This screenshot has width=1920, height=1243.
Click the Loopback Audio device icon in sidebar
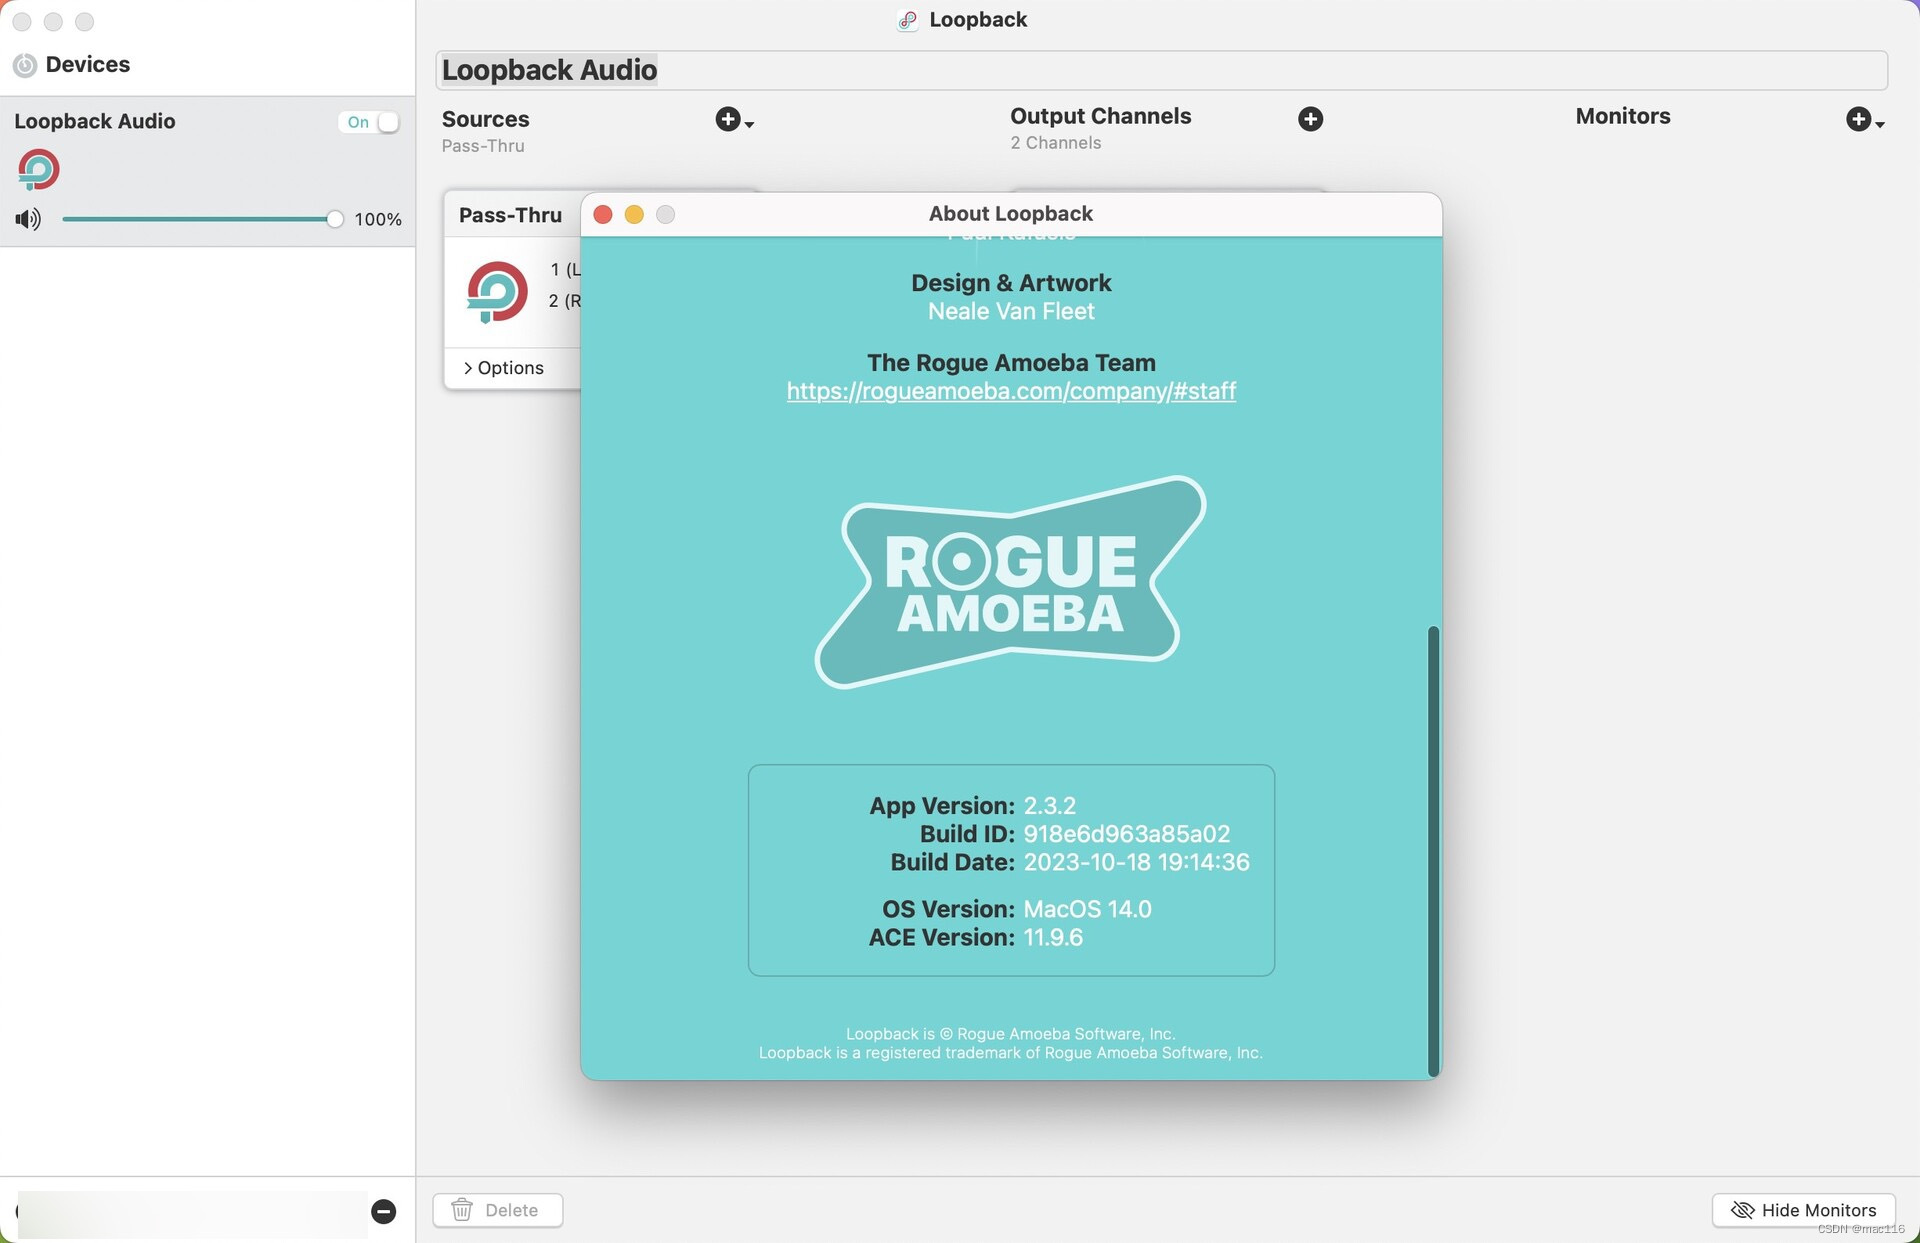[x=39, y=170]
